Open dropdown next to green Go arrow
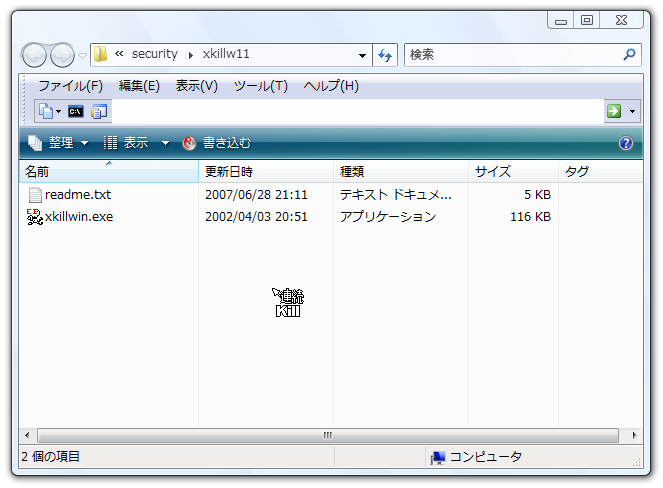Screen dimensions: 663x488 coord(633,112)
